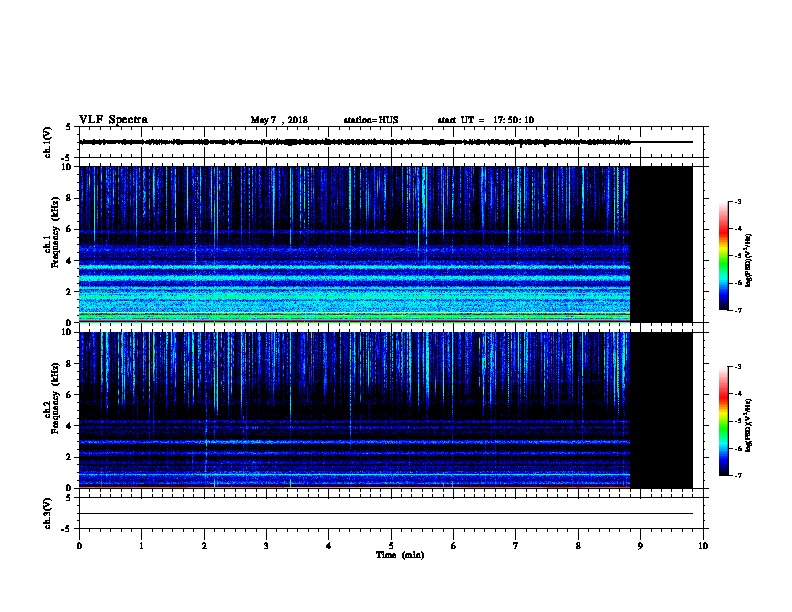Click time axis tick label "9"
The height and width of the screenshot is (612, 792).
point(640,546)
